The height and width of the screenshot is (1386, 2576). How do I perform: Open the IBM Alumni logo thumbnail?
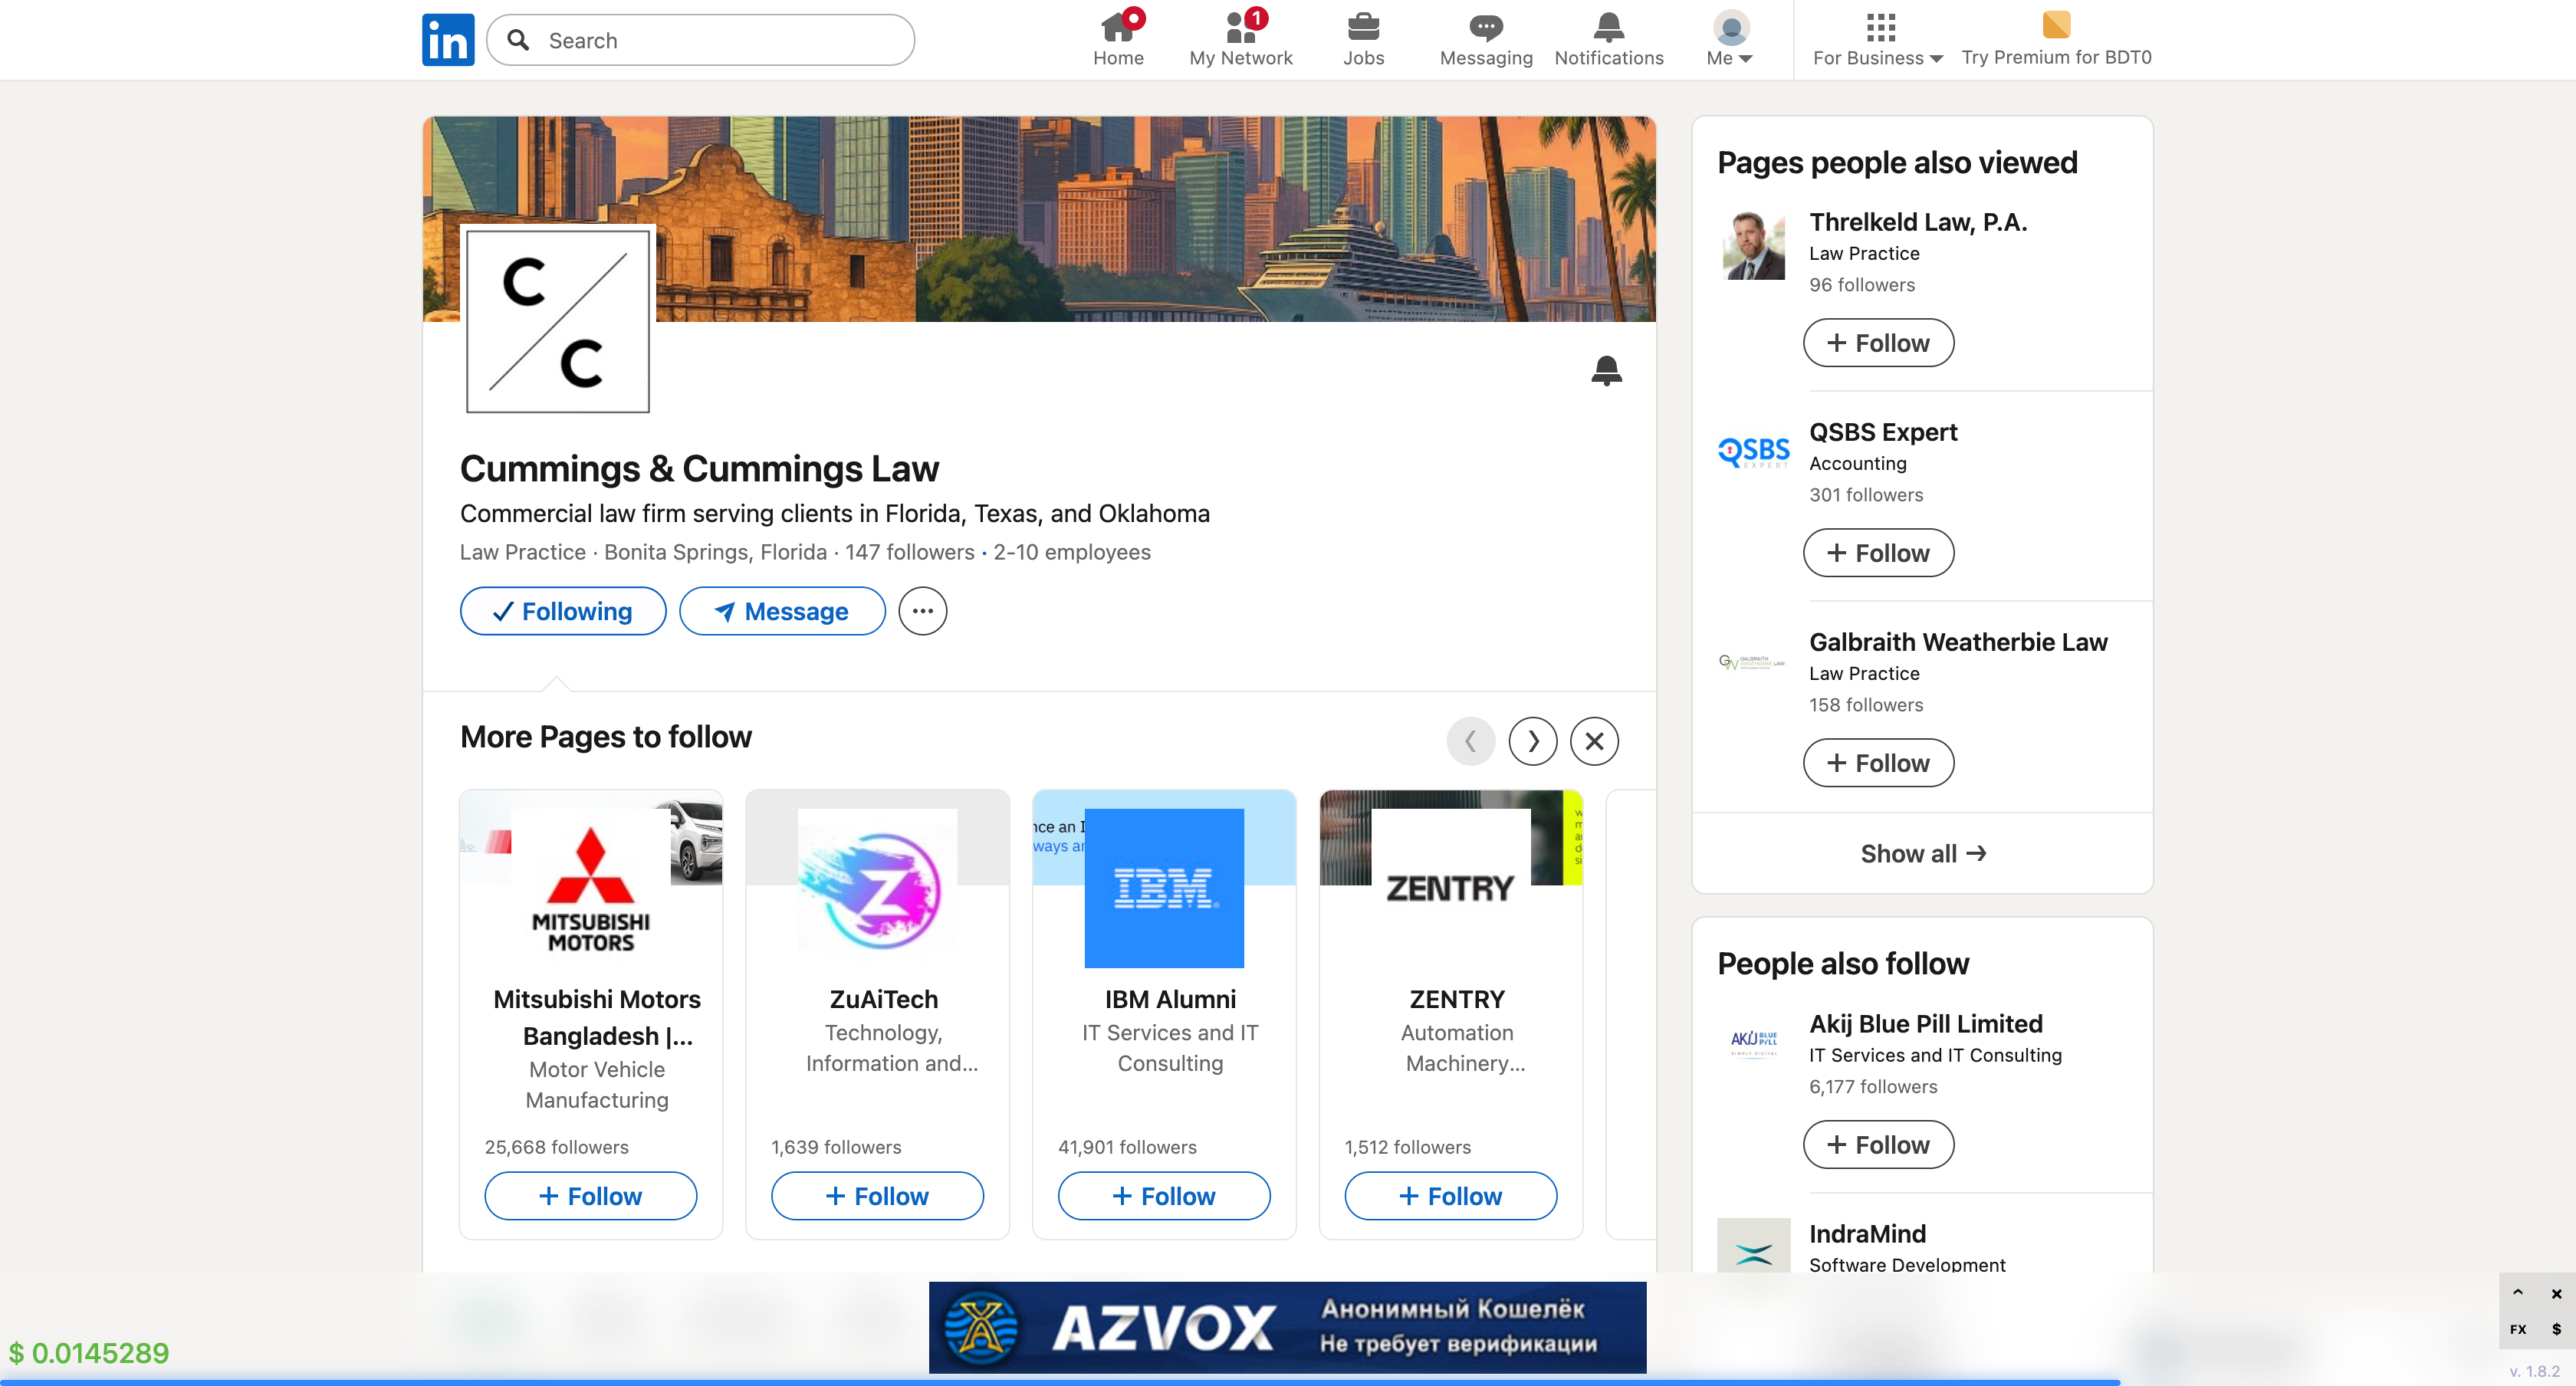(1163, 888)
